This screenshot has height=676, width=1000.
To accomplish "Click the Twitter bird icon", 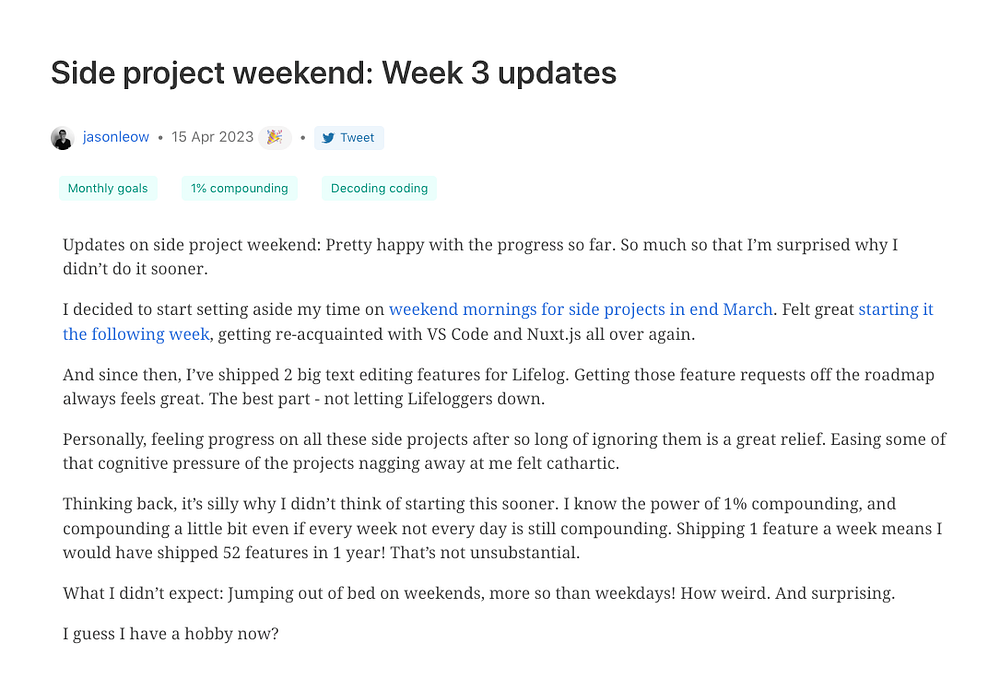I will pyautogui.click(x=328, y=138).
